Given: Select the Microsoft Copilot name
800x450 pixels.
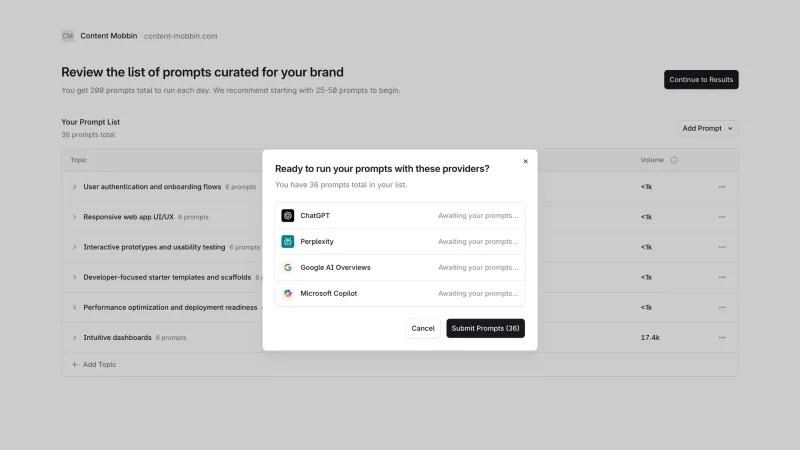Looking at the screenshot, I should tap(329, 293).
